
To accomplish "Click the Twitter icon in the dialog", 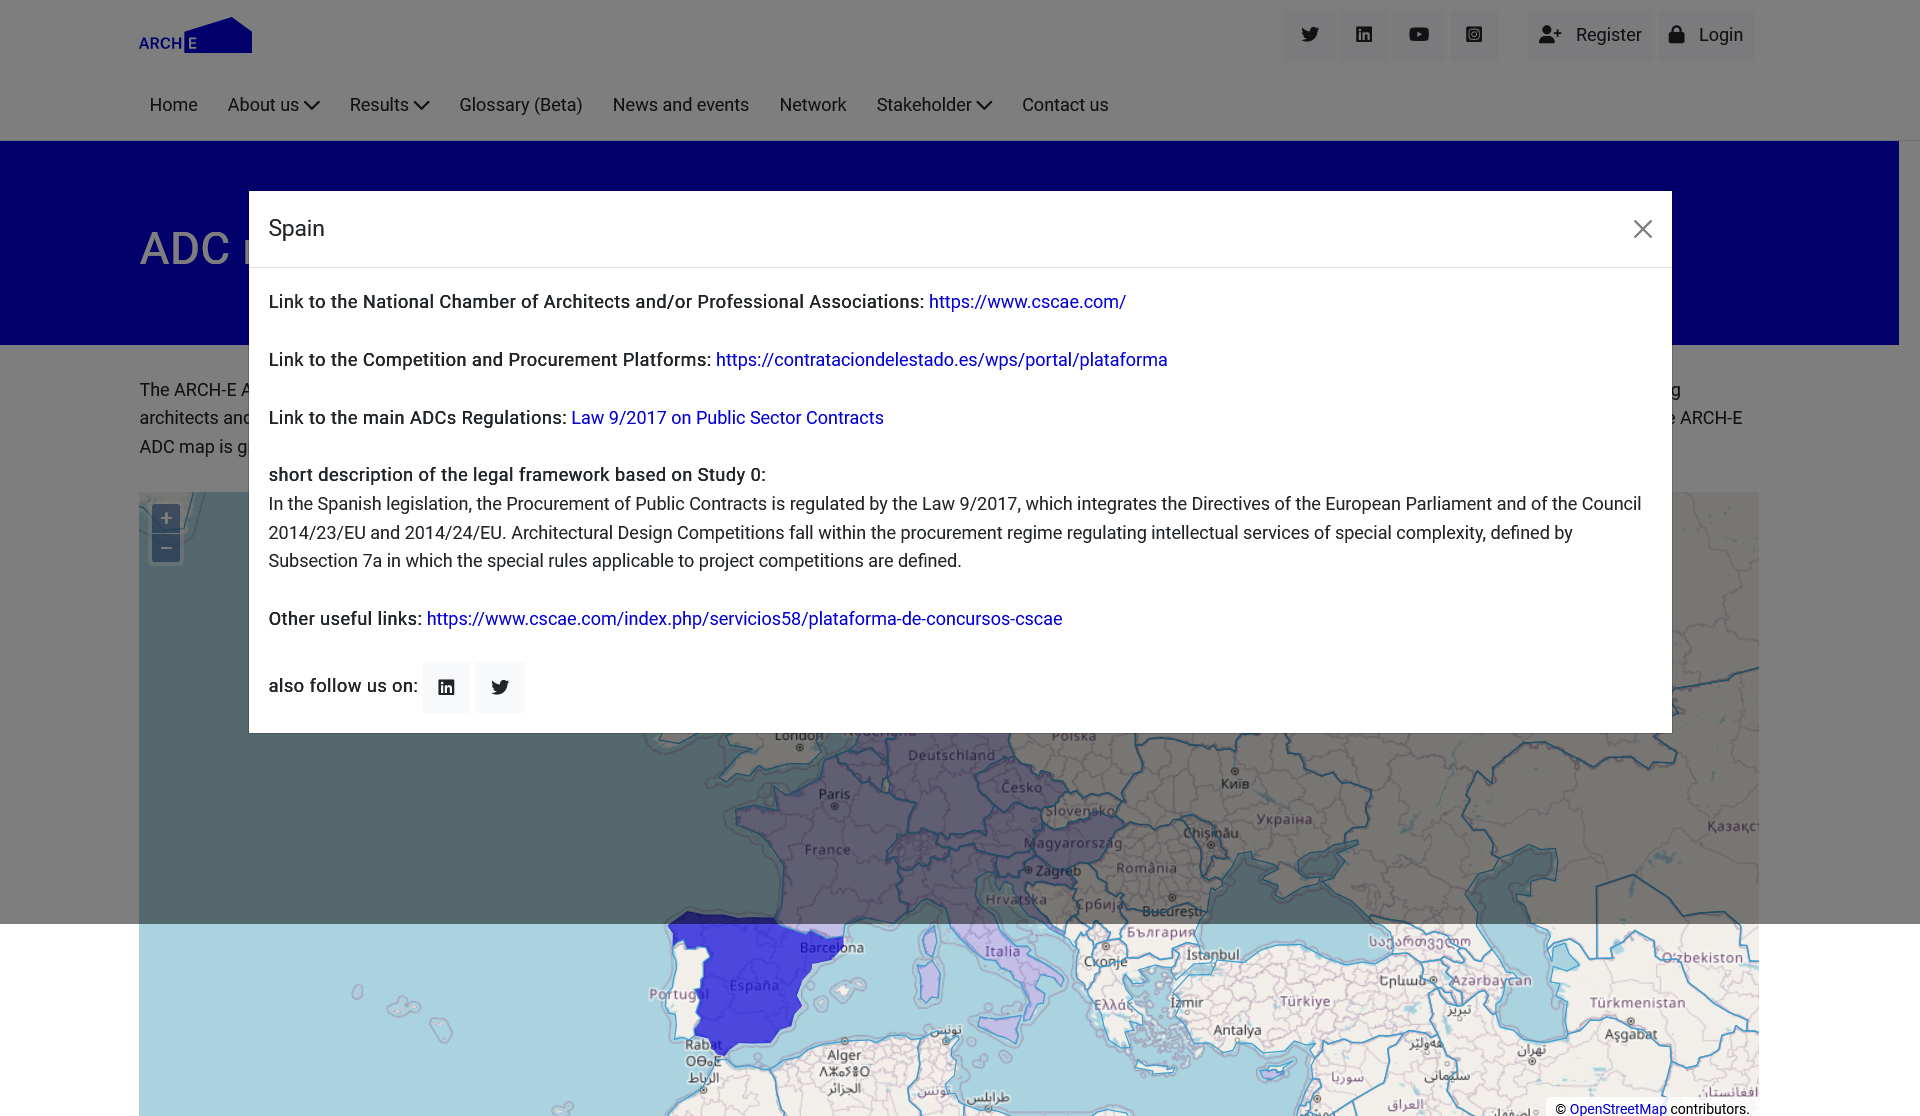I will 500,687.
